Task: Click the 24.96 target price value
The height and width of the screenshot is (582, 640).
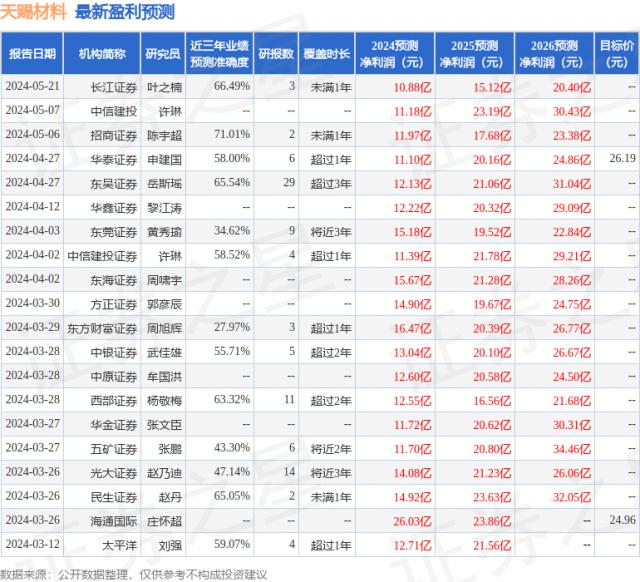Action: pyautogui.click(x=621, y=520)
